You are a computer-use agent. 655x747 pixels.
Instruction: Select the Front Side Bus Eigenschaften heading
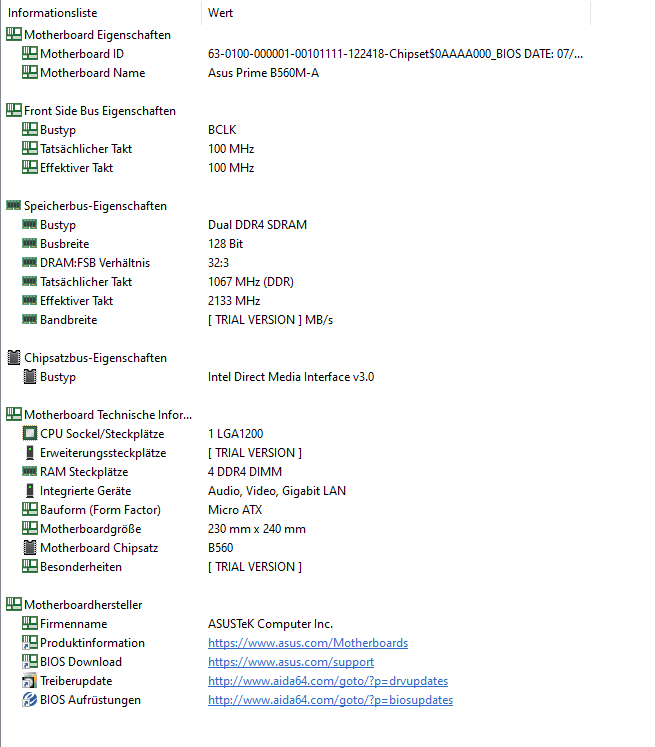[100, 111]
